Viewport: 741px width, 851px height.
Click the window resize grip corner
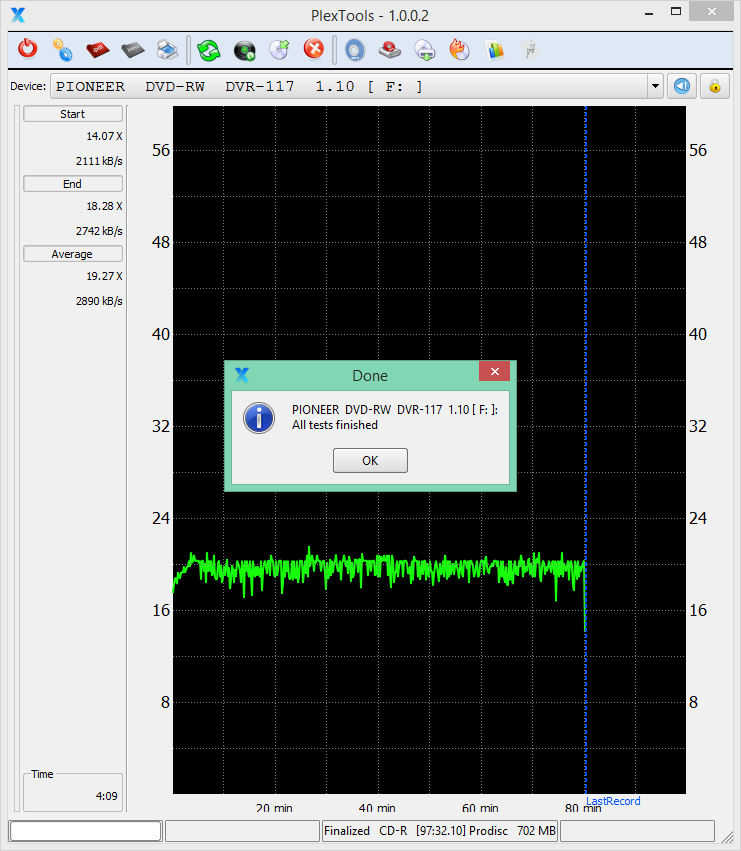[727, 838]
